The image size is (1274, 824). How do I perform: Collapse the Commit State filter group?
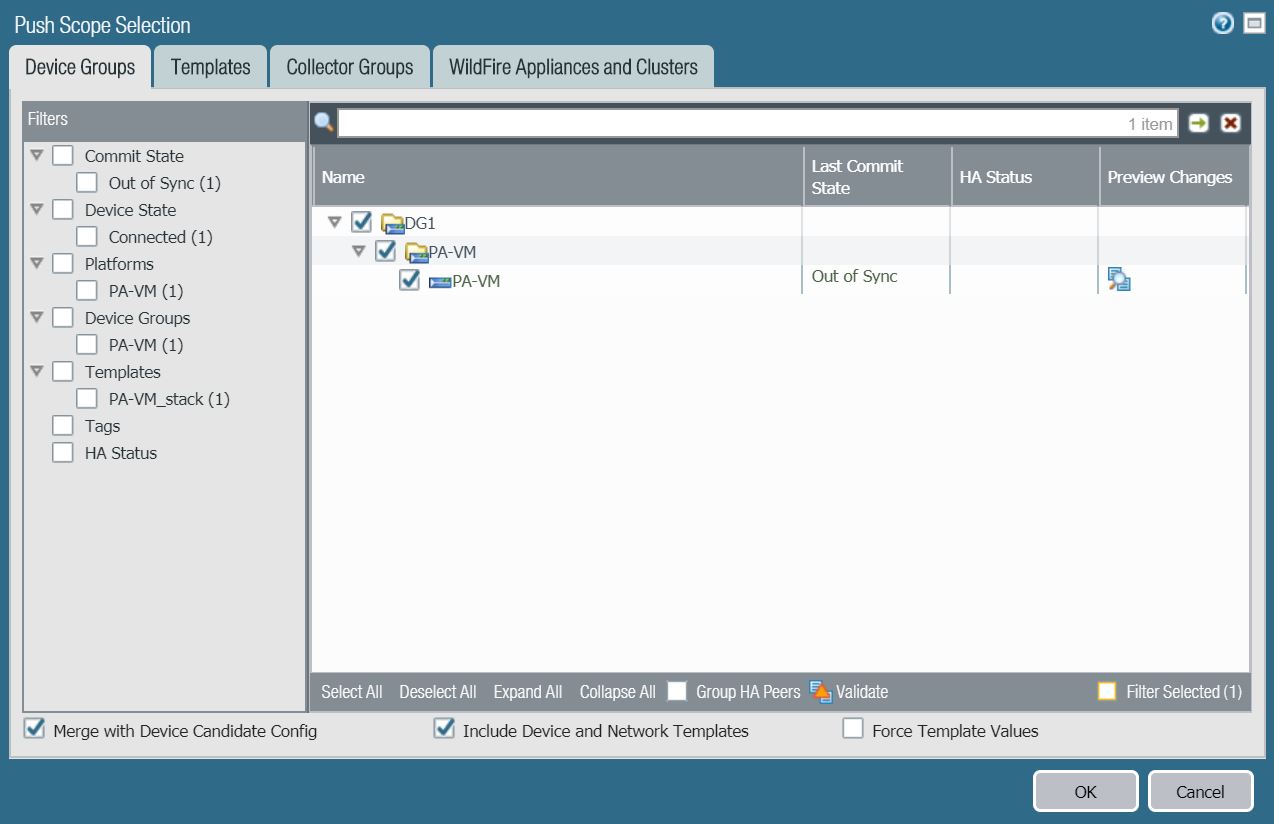click(37, 156)
